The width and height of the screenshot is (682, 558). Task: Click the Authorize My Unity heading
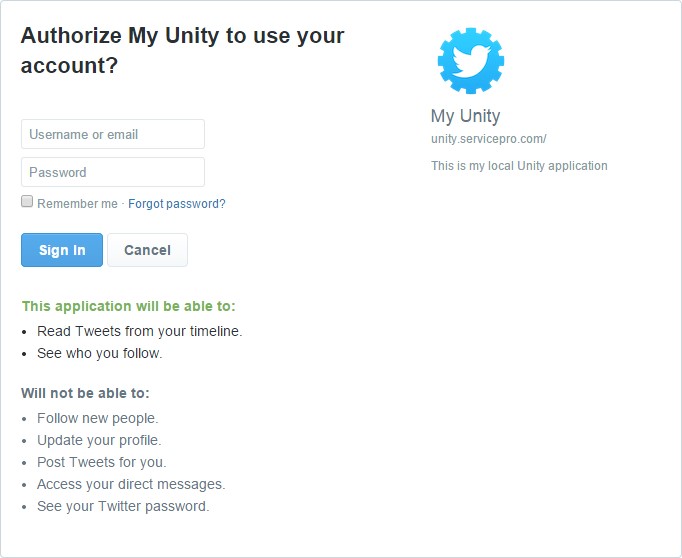182,50
